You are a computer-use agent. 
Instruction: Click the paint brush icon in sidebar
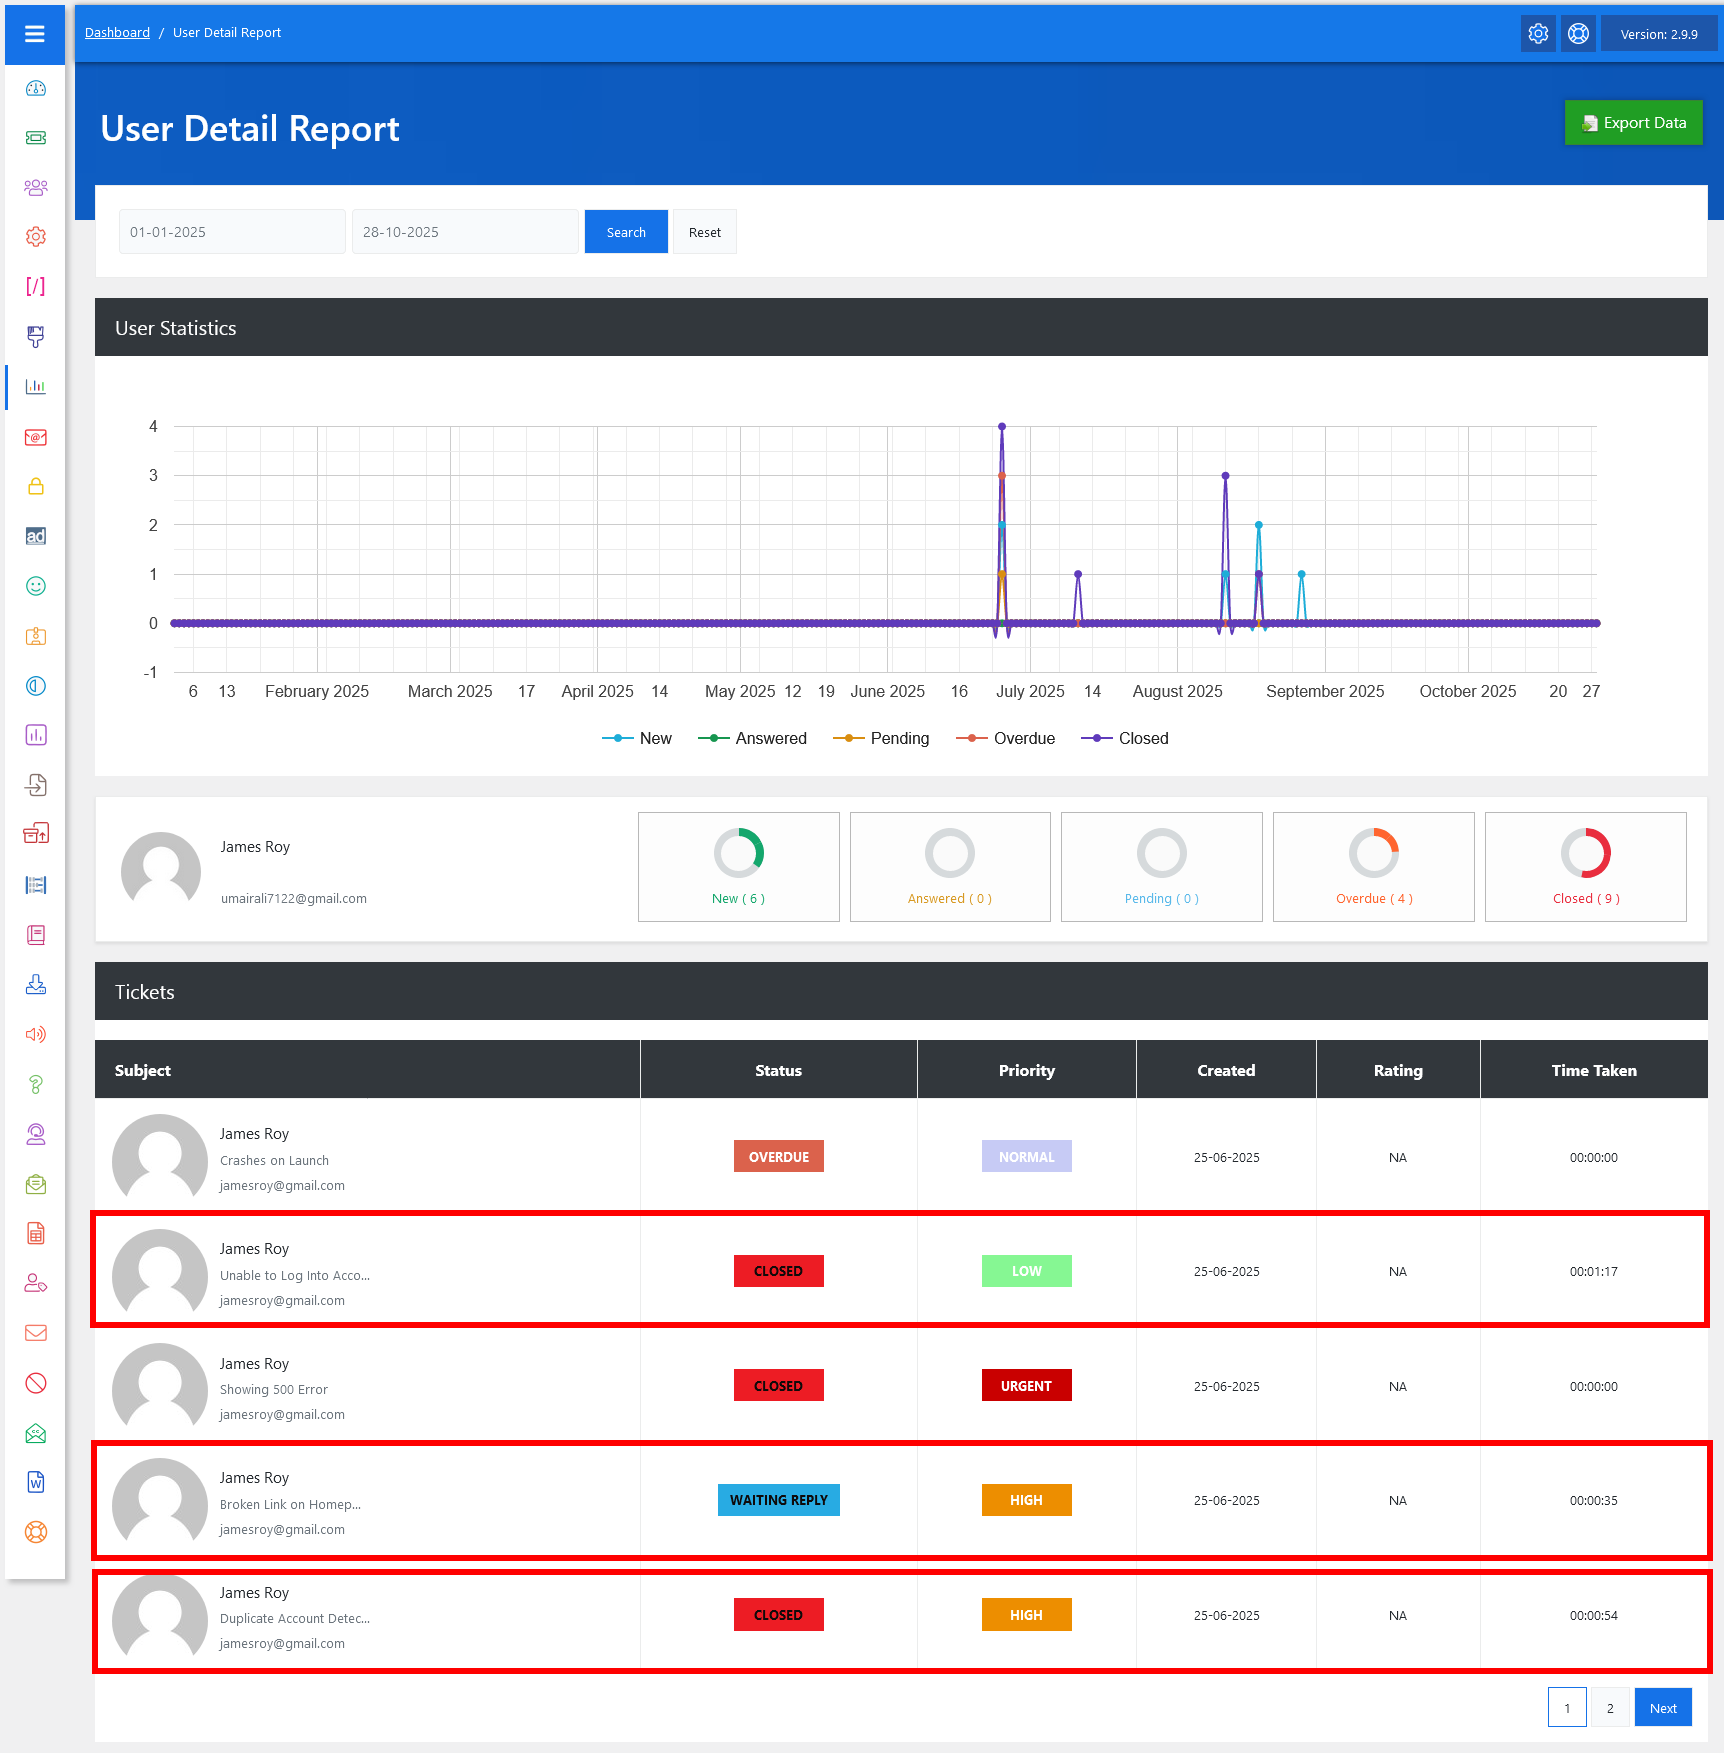tap(36, 336)
